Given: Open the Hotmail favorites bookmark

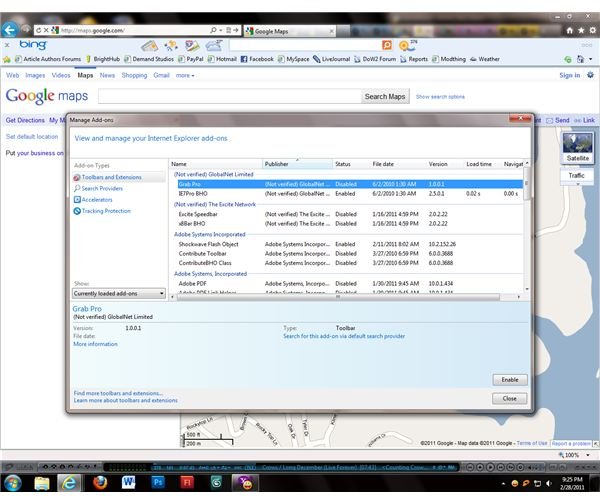Looking at the screenshot, I should (x=222, y=59).
